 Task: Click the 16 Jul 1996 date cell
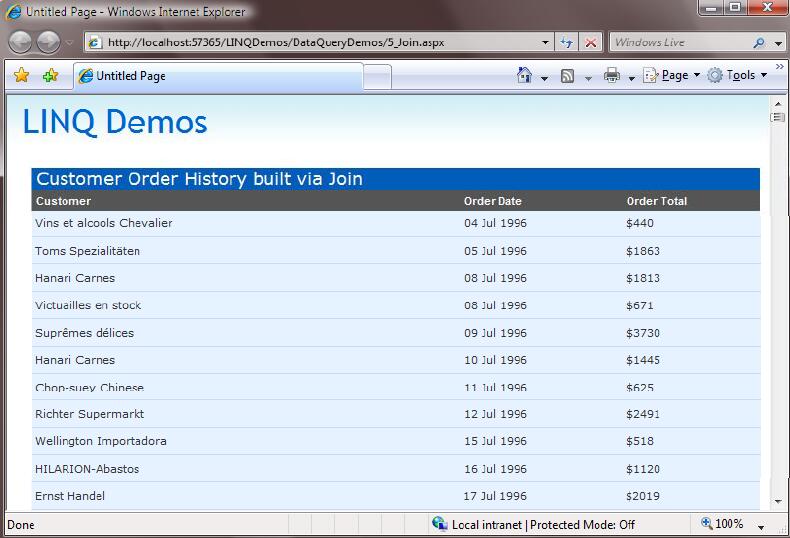495,469
